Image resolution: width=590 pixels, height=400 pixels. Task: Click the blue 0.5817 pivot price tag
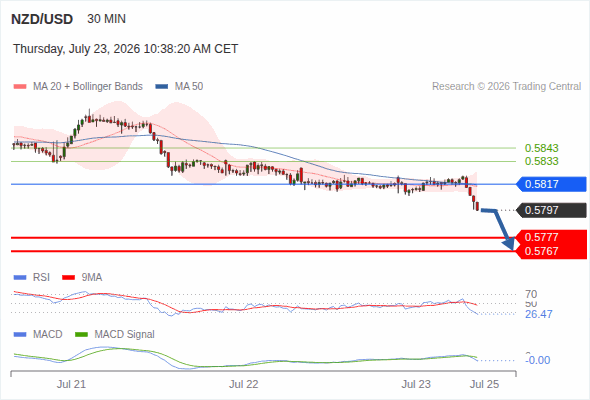tap(551, 184)
